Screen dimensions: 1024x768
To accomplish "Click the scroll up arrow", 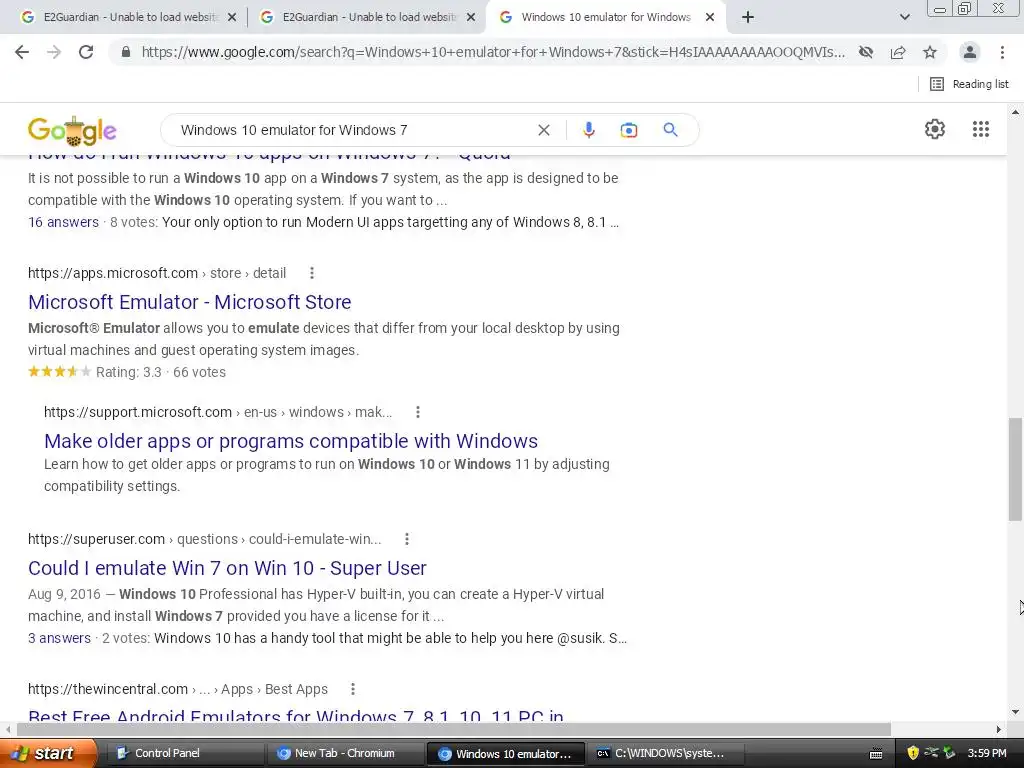I will click(x=1015, y=112).
